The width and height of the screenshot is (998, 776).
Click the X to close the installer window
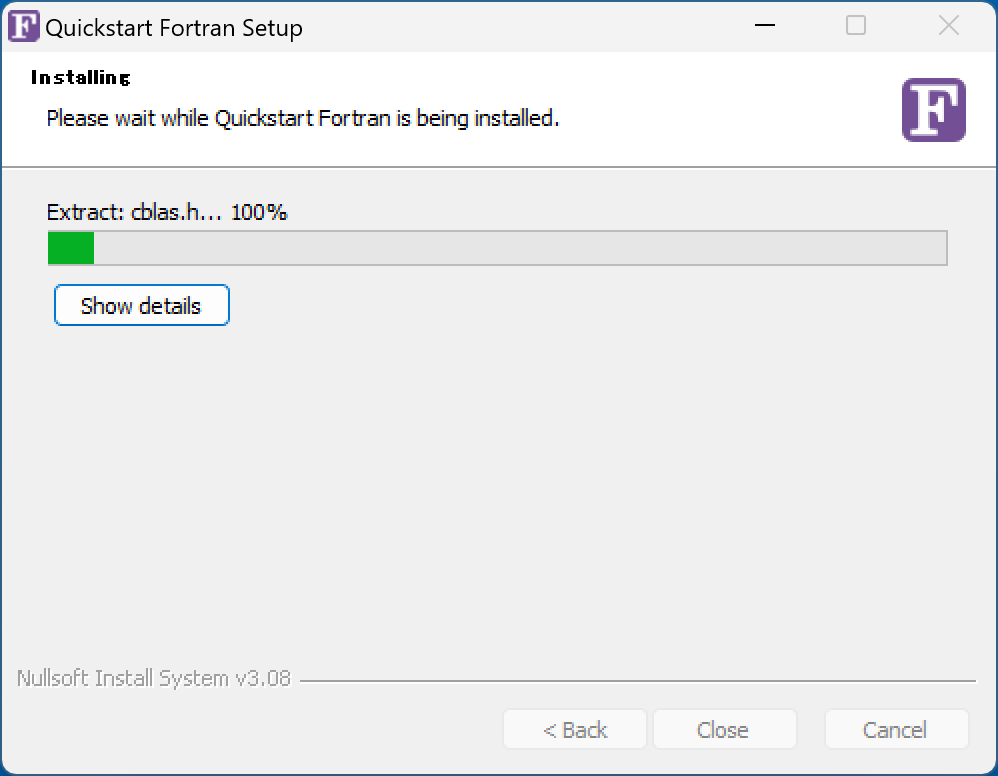click(948, 25)
